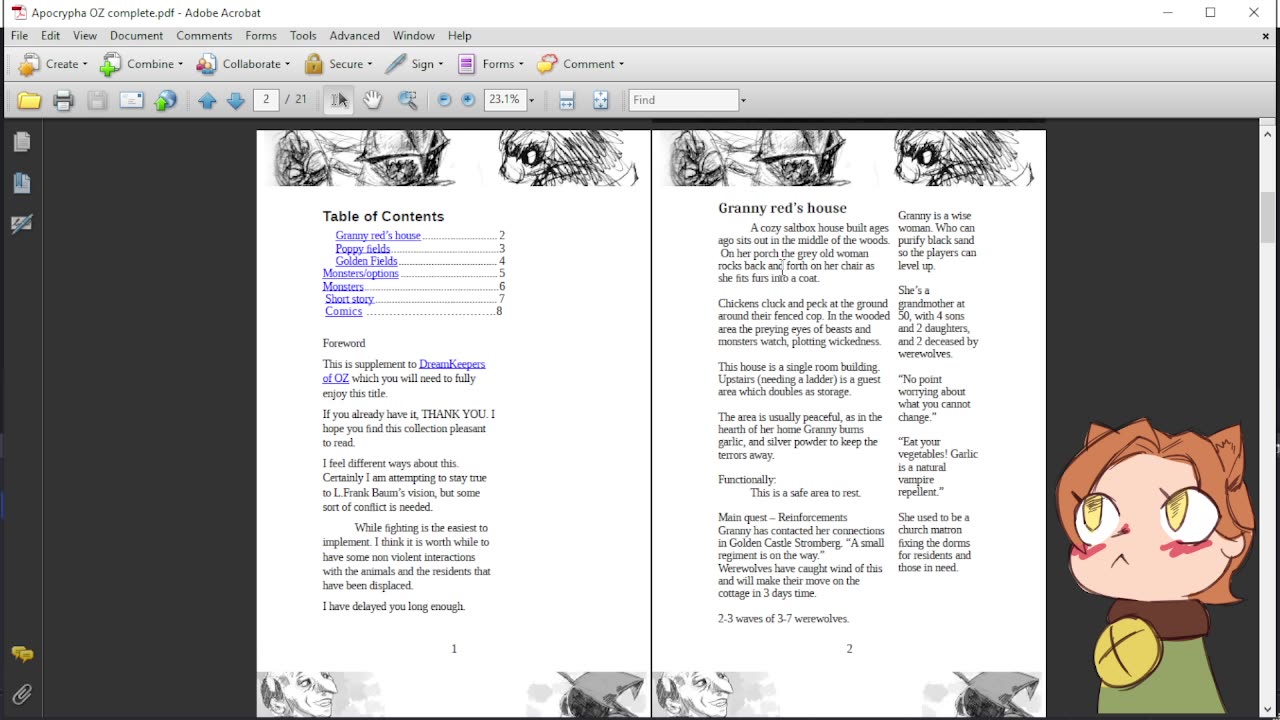Open the Help menu
1280x720 pixels.
coord(460,36)
